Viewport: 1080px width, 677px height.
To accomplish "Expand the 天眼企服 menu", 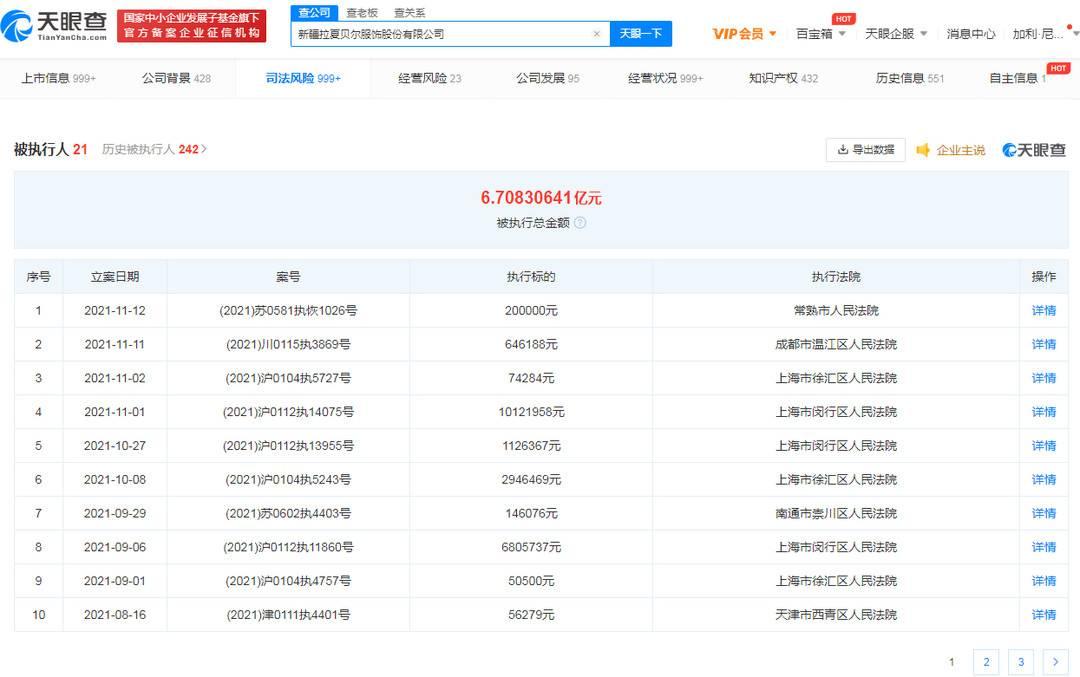I will [896, 34].
